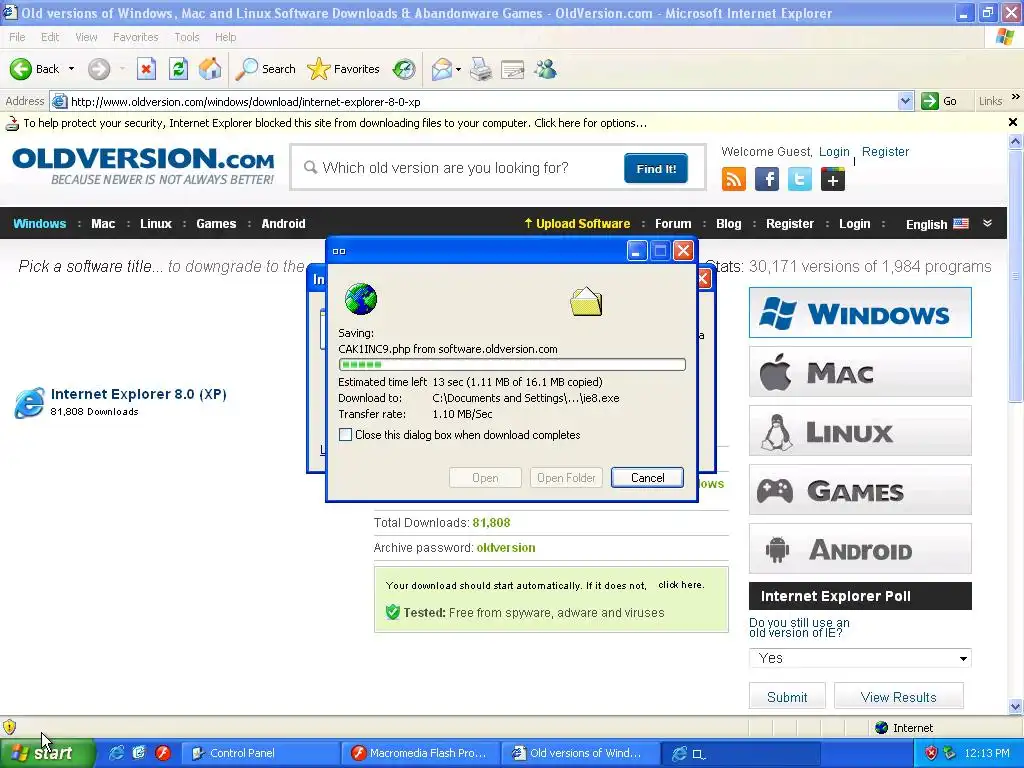Open Favorites star in the toolbar
The height and width of the screenshot is (768, 1024).
319,69
